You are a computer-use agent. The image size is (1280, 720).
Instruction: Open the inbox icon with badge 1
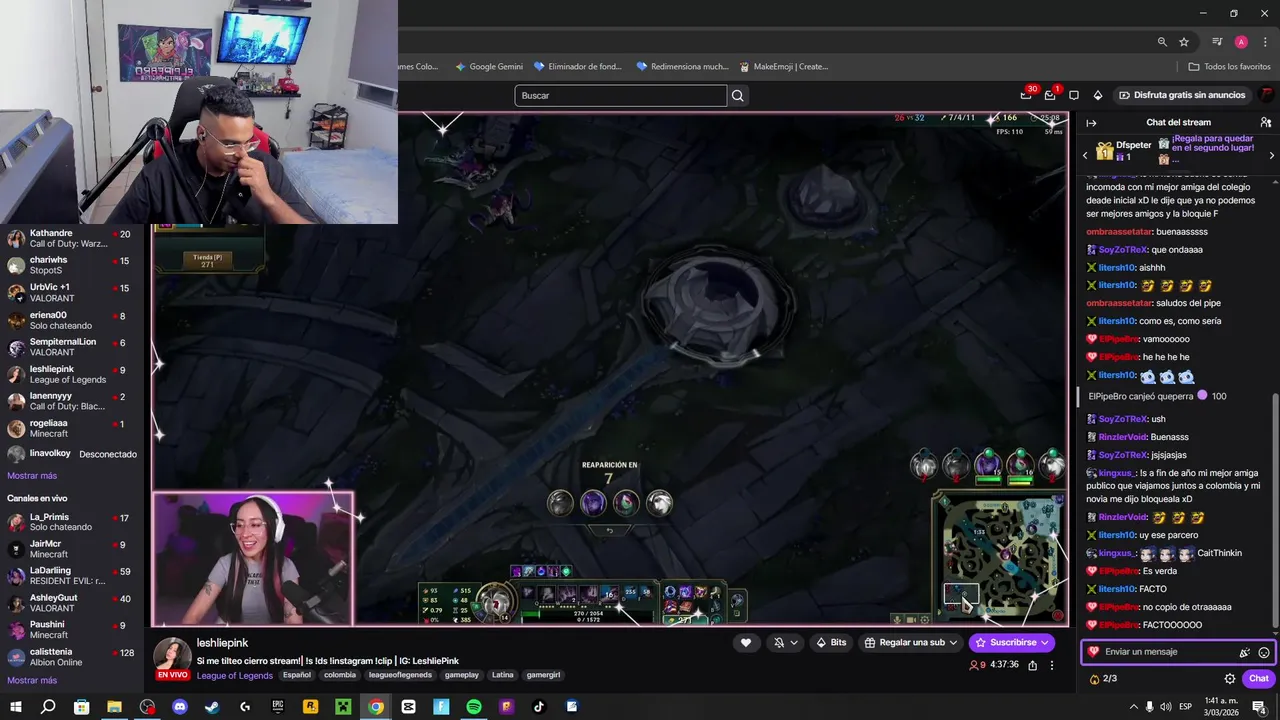pyautogui.click(x=1050, y=95)
